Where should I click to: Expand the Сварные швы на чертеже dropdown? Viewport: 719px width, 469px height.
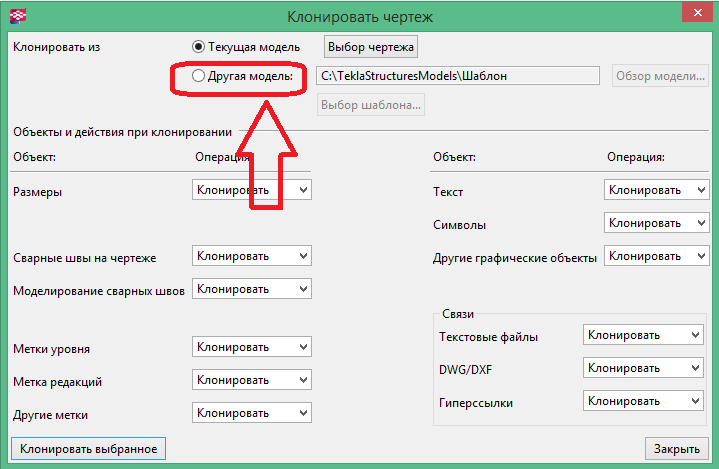252,257
